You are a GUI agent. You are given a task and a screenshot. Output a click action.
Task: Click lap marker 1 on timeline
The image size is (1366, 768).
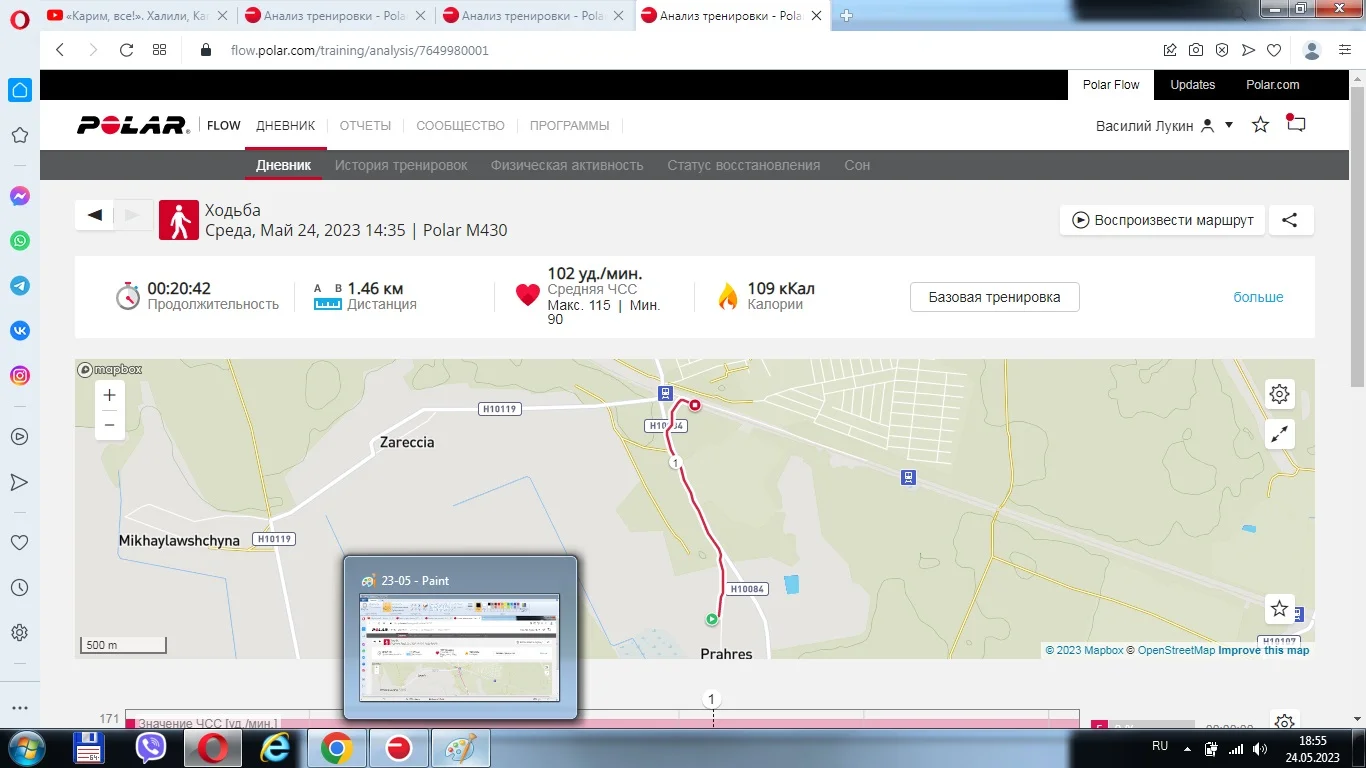[712, 699]
